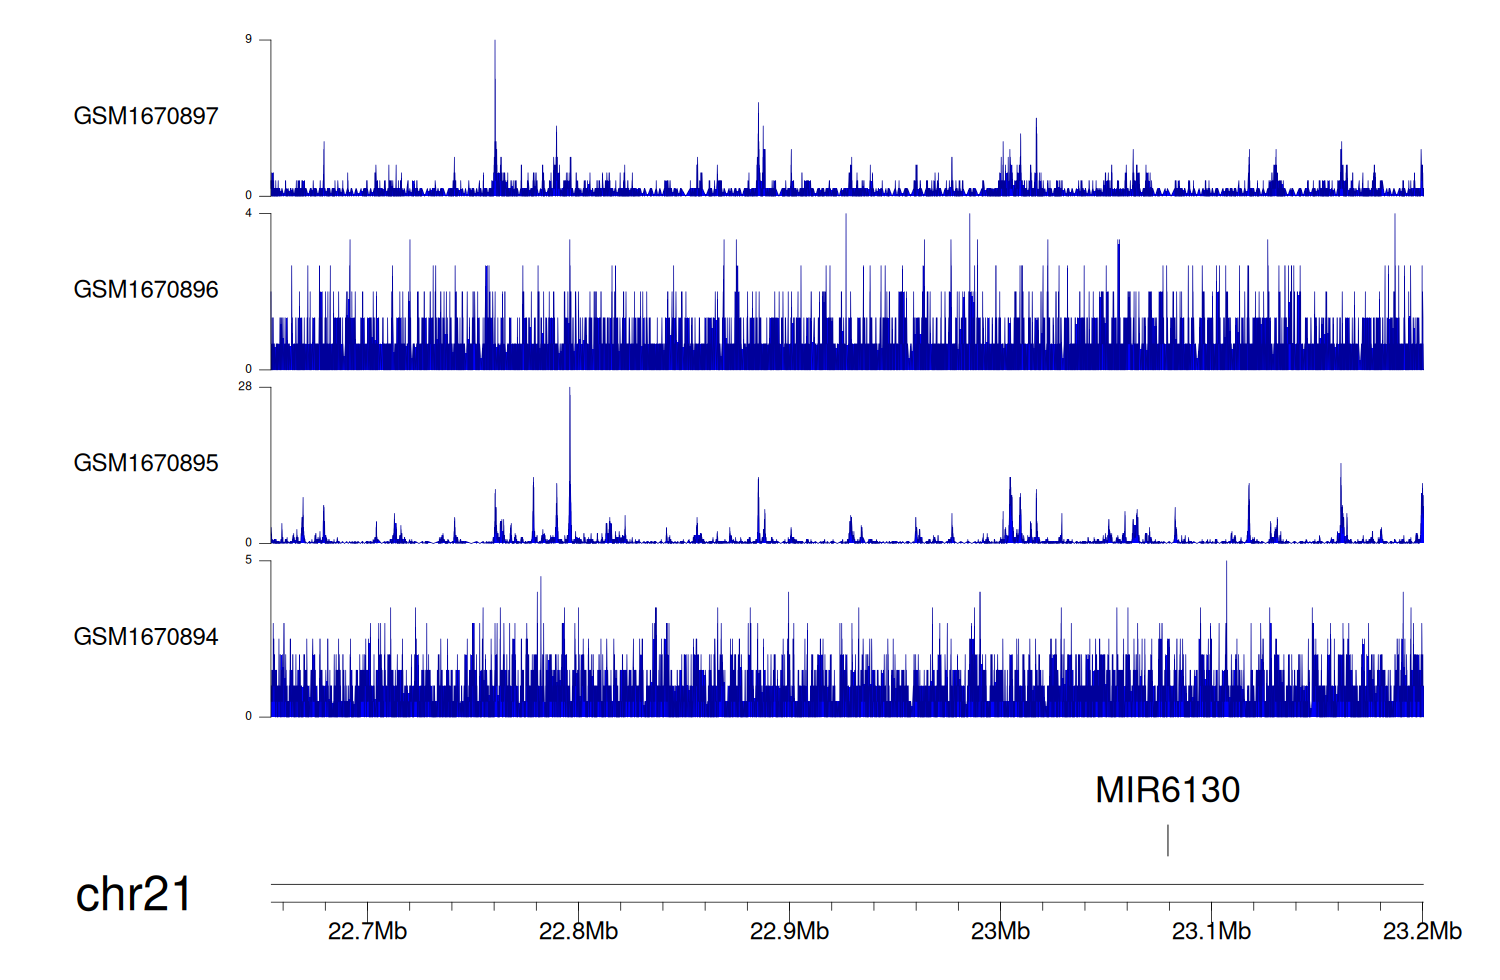This screenshot has width=1500, height=980.
Task: Select the MIR6130 gene name
Action: click(1167, 790)
